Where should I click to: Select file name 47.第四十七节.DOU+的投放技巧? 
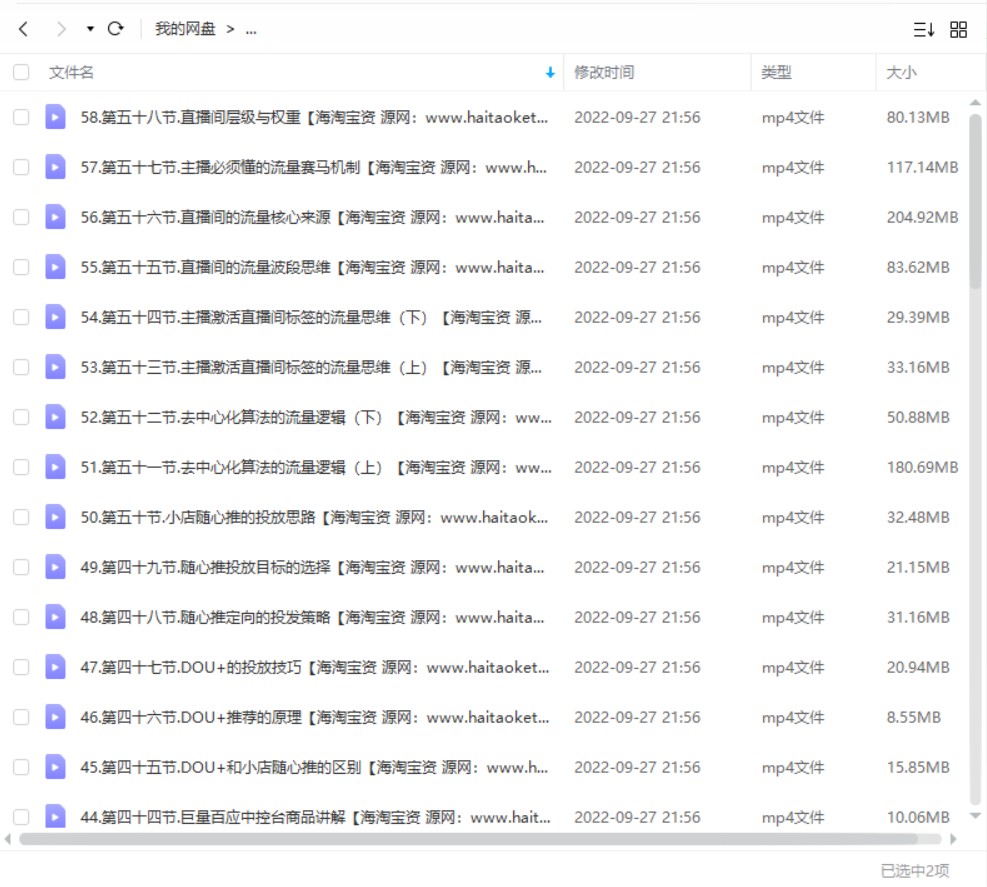[x=315, y=667]
